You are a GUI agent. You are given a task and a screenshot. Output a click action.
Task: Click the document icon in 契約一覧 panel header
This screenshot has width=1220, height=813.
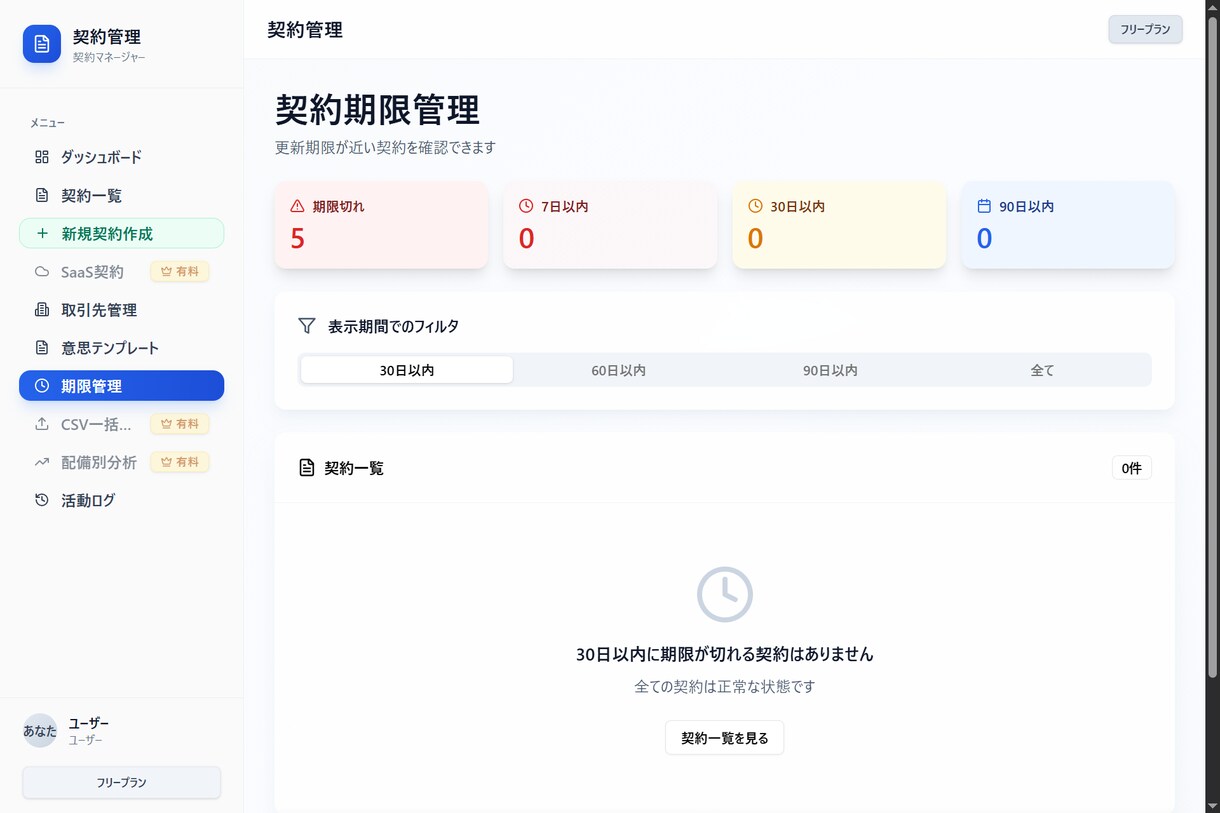307,468
